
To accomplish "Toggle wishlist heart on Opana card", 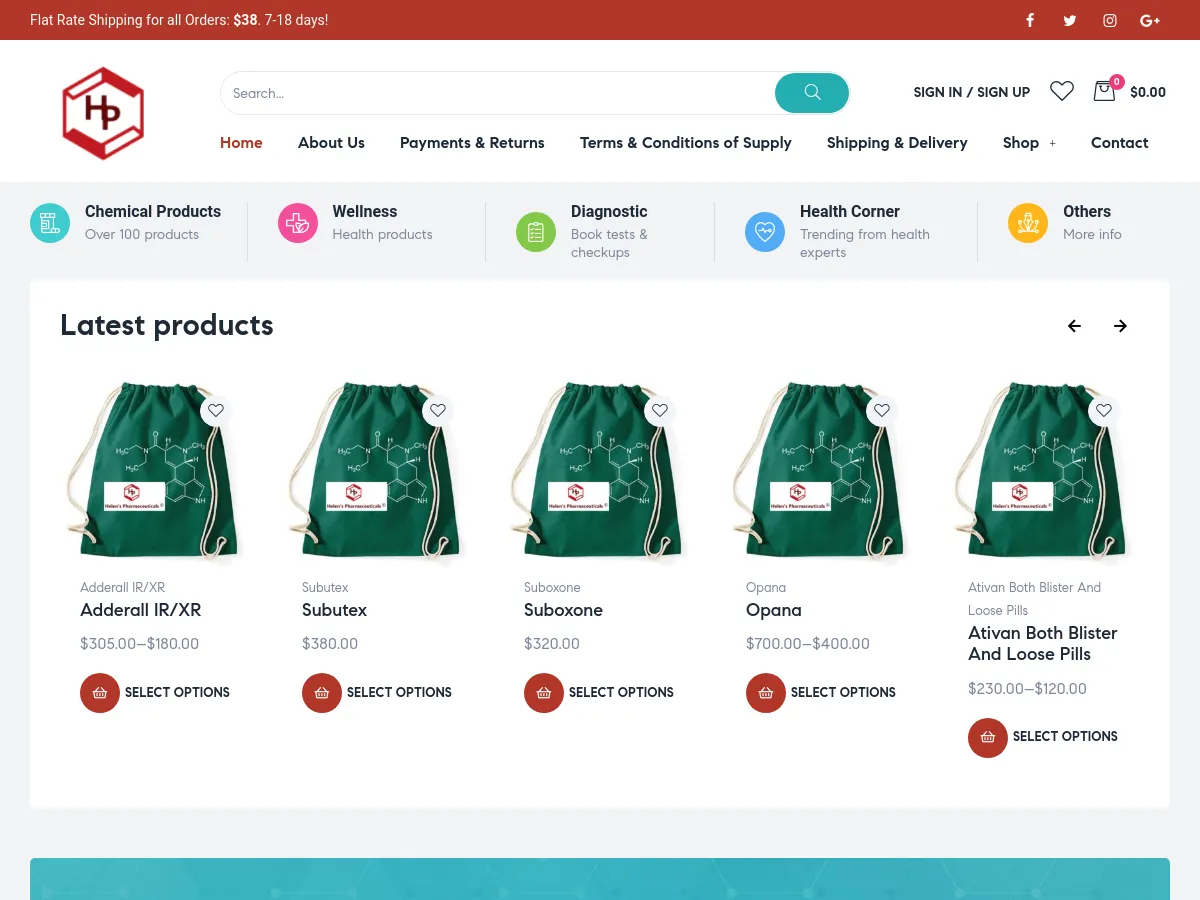I will tap(882, 410).
